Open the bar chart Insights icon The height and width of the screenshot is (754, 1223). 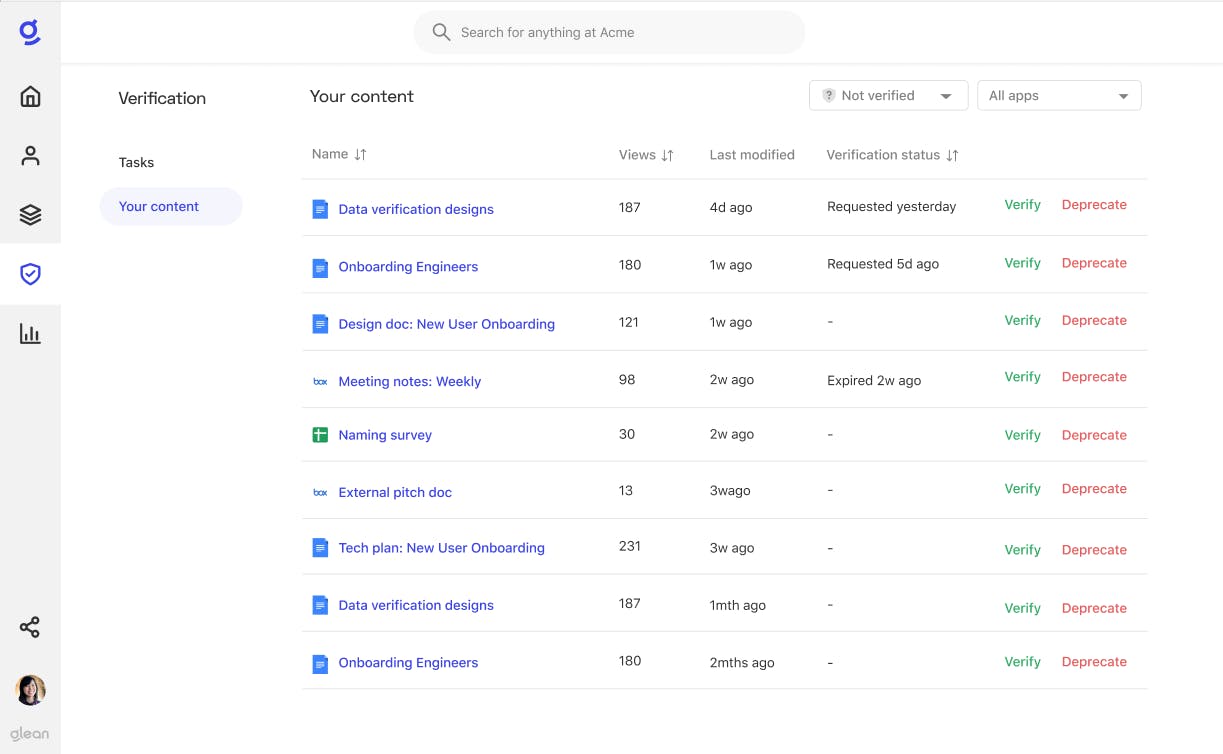click(x=30, y=334)
